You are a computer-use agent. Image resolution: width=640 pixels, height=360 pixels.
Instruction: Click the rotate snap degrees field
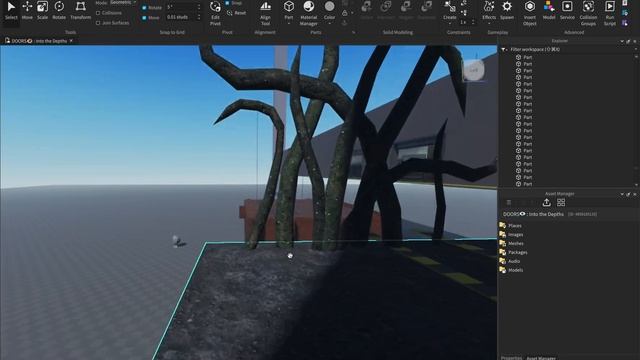click(181, 7)
